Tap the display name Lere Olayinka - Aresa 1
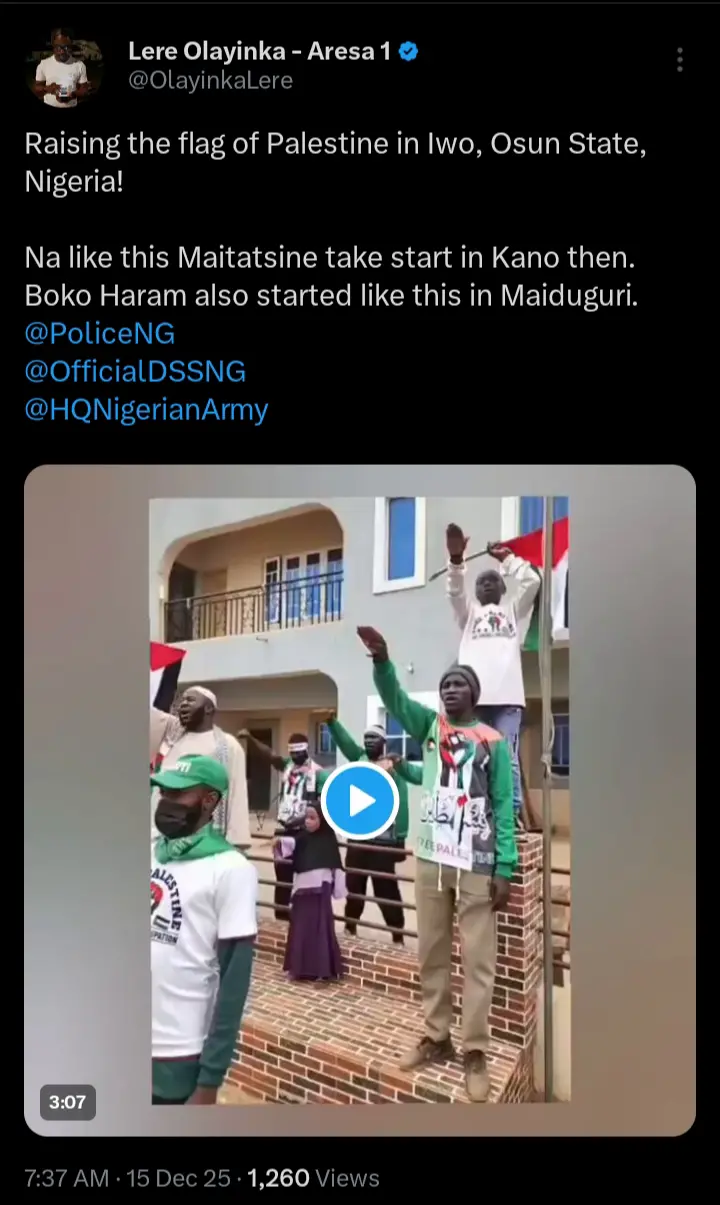 [260, 52]
